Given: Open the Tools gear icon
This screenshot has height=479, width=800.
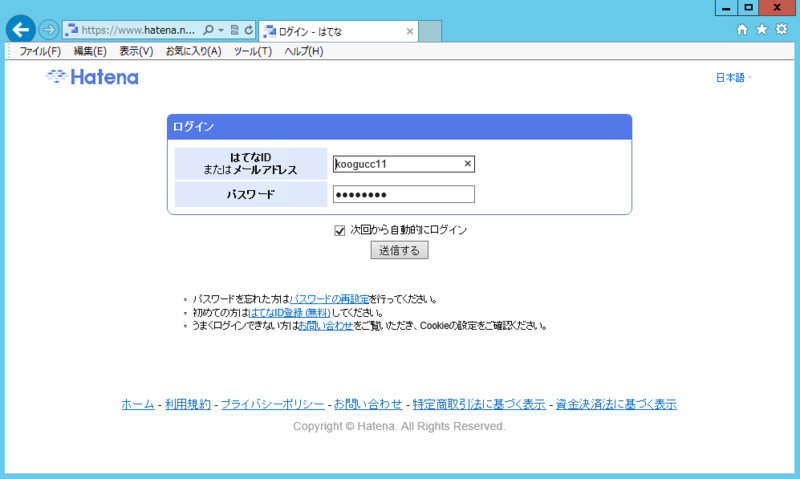Looking at the screenshot, I should click(x=782, y=29).
